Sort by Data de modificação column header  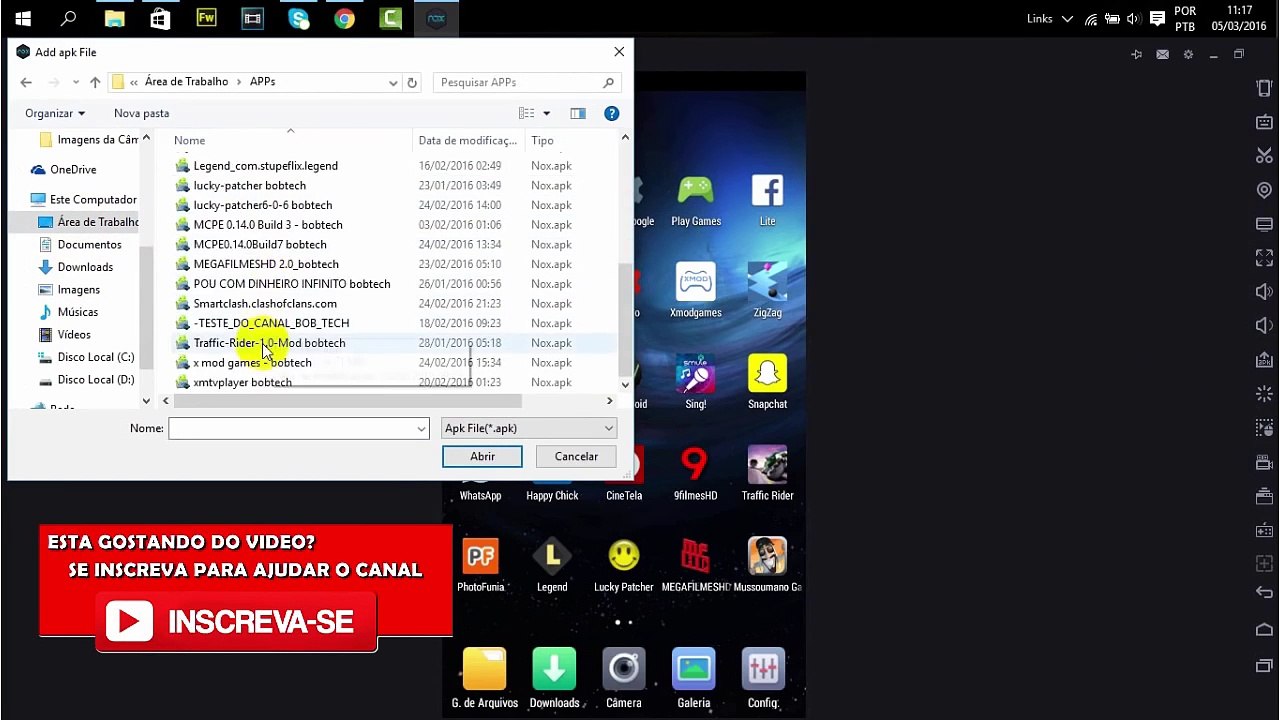[467, 141]
